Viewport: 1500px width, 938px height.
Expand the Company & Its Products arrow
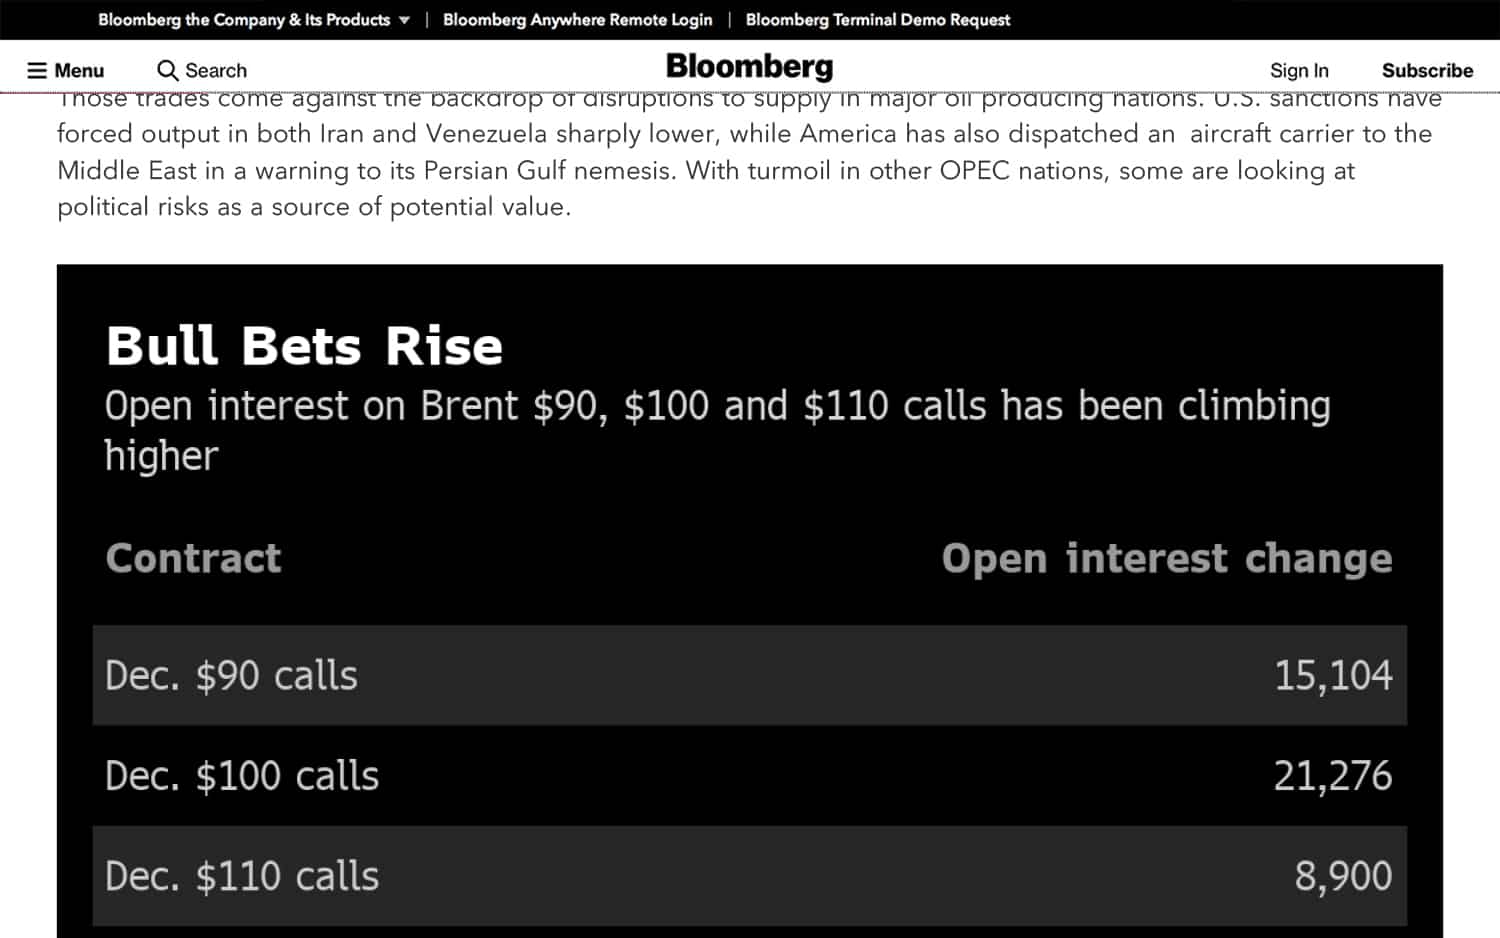(x=404, y=20)
